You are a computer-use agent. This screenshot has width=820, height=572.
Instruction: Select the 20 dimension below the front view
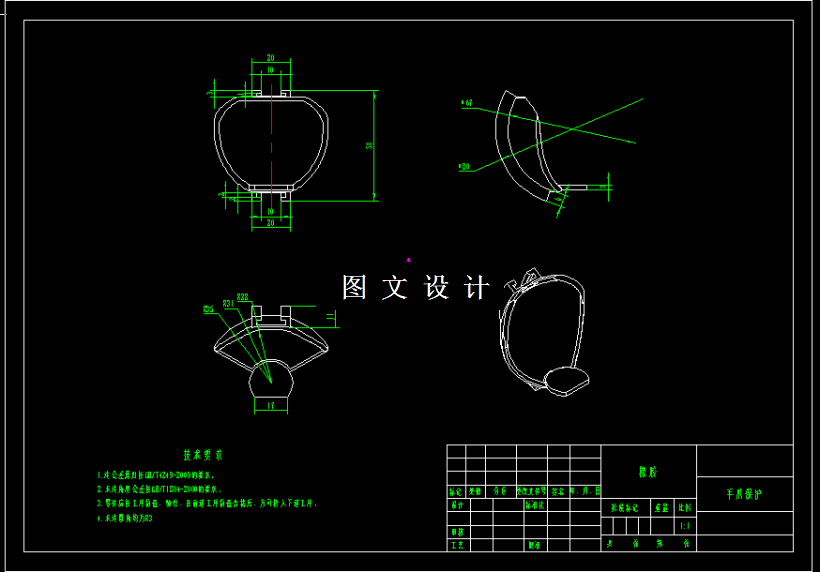(x=270, y=223)
